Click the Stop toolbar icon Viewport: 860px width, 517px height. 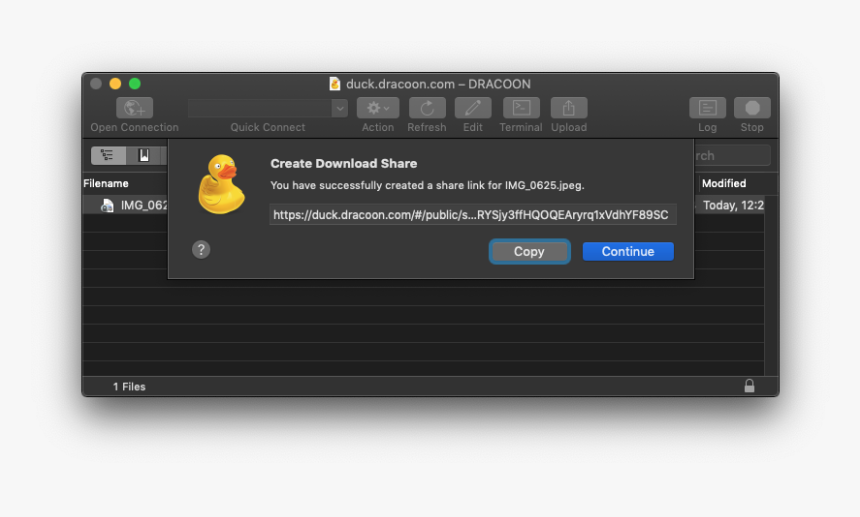[752, 108]
